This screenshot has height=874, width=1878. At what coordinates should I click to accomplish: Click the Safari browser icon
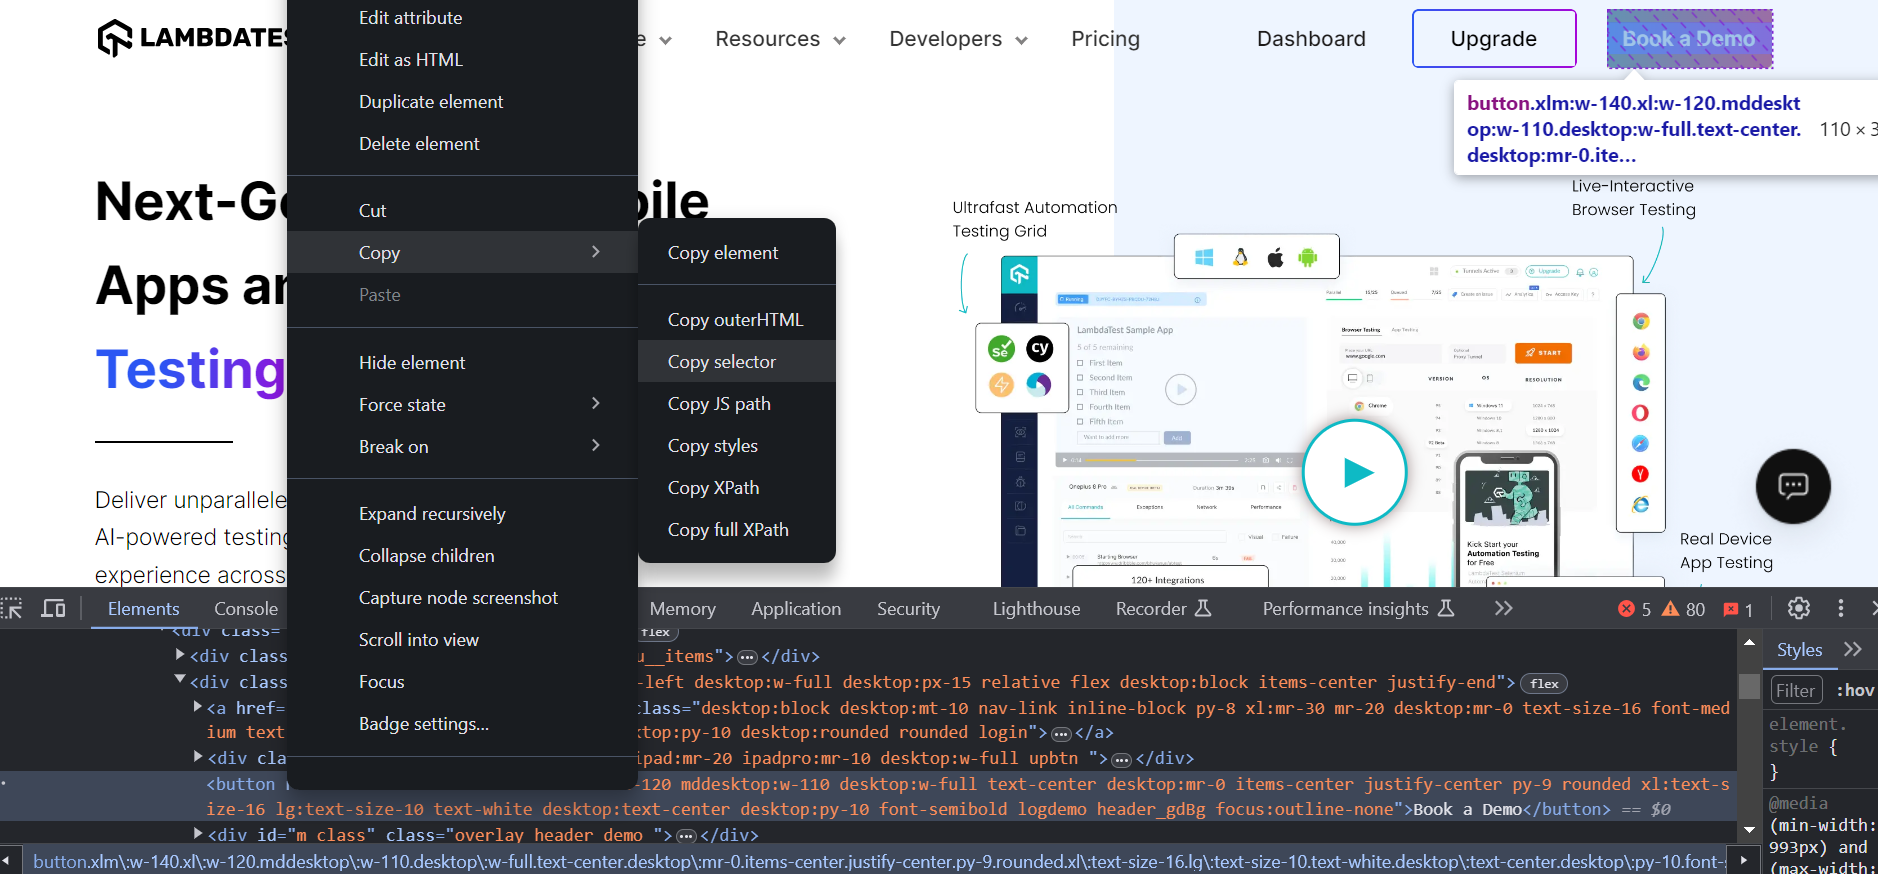1641,443
